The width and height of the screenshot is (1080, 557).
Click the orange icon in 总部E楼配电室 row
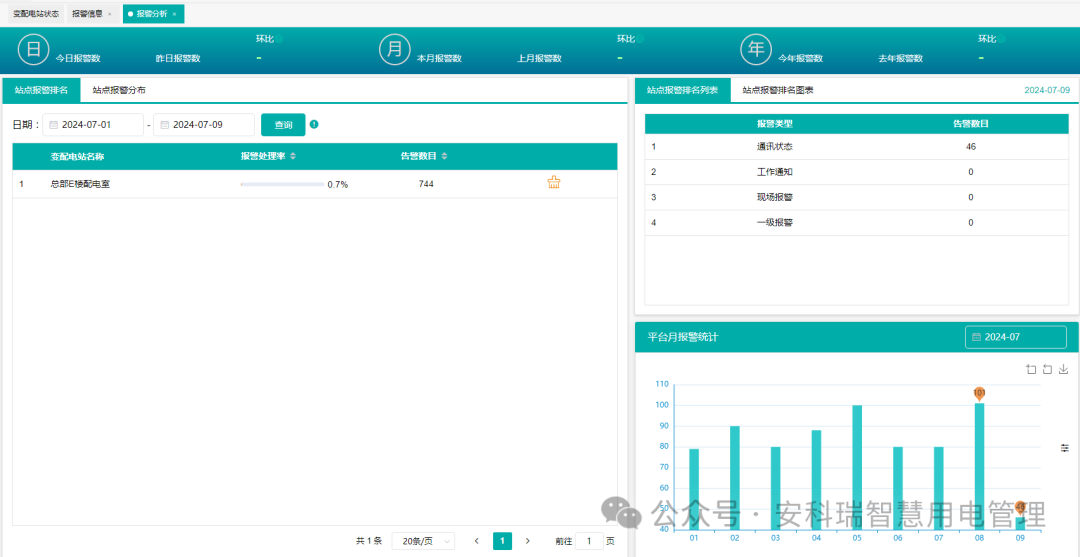tap(554, 183)
